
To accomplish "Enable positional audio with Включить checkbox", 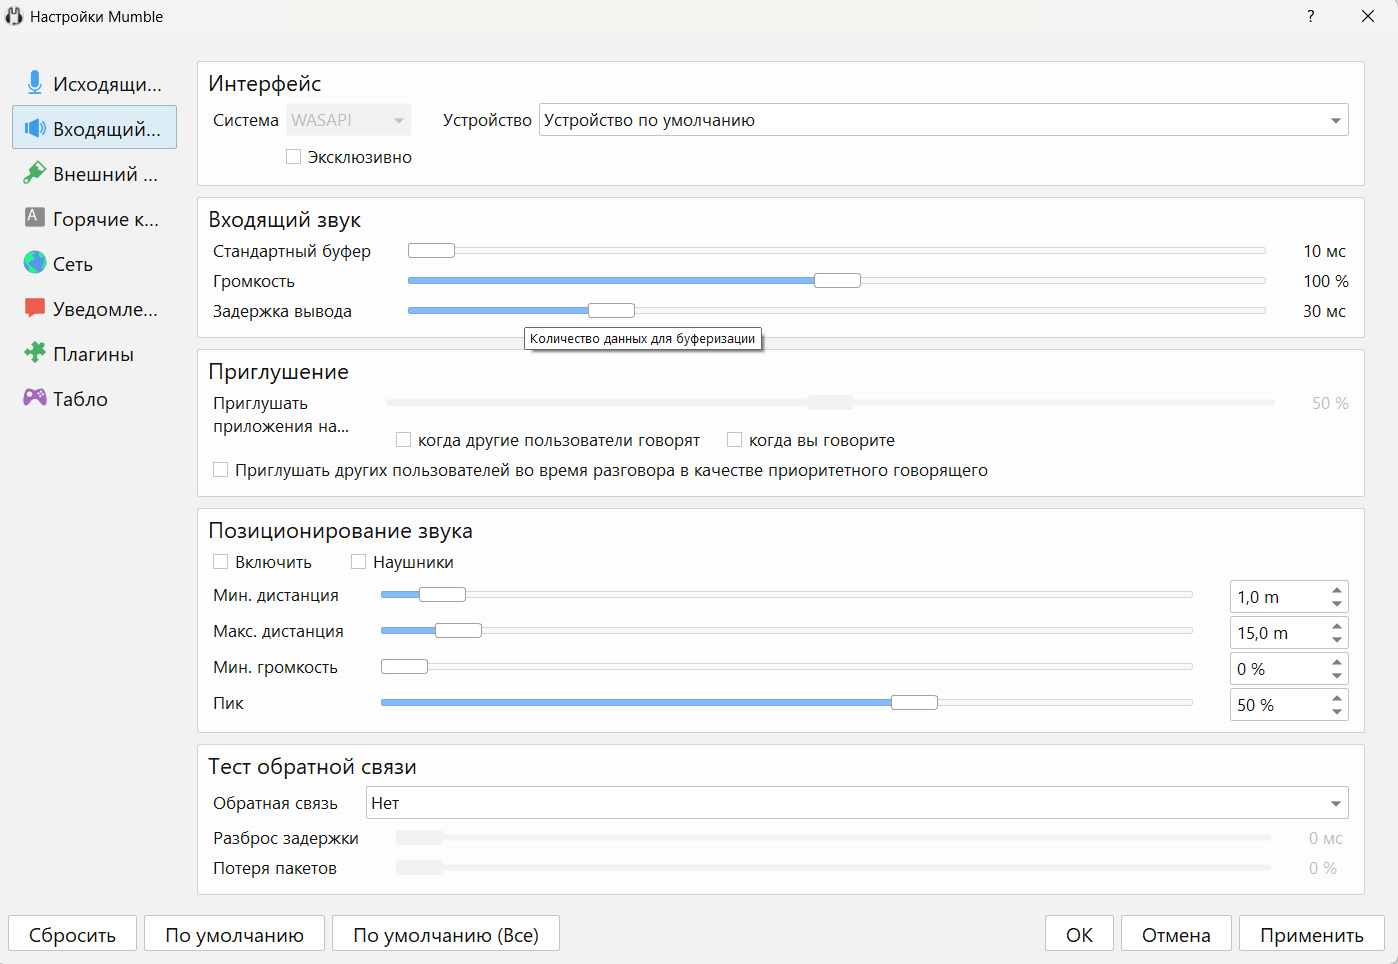I will 220,562.
